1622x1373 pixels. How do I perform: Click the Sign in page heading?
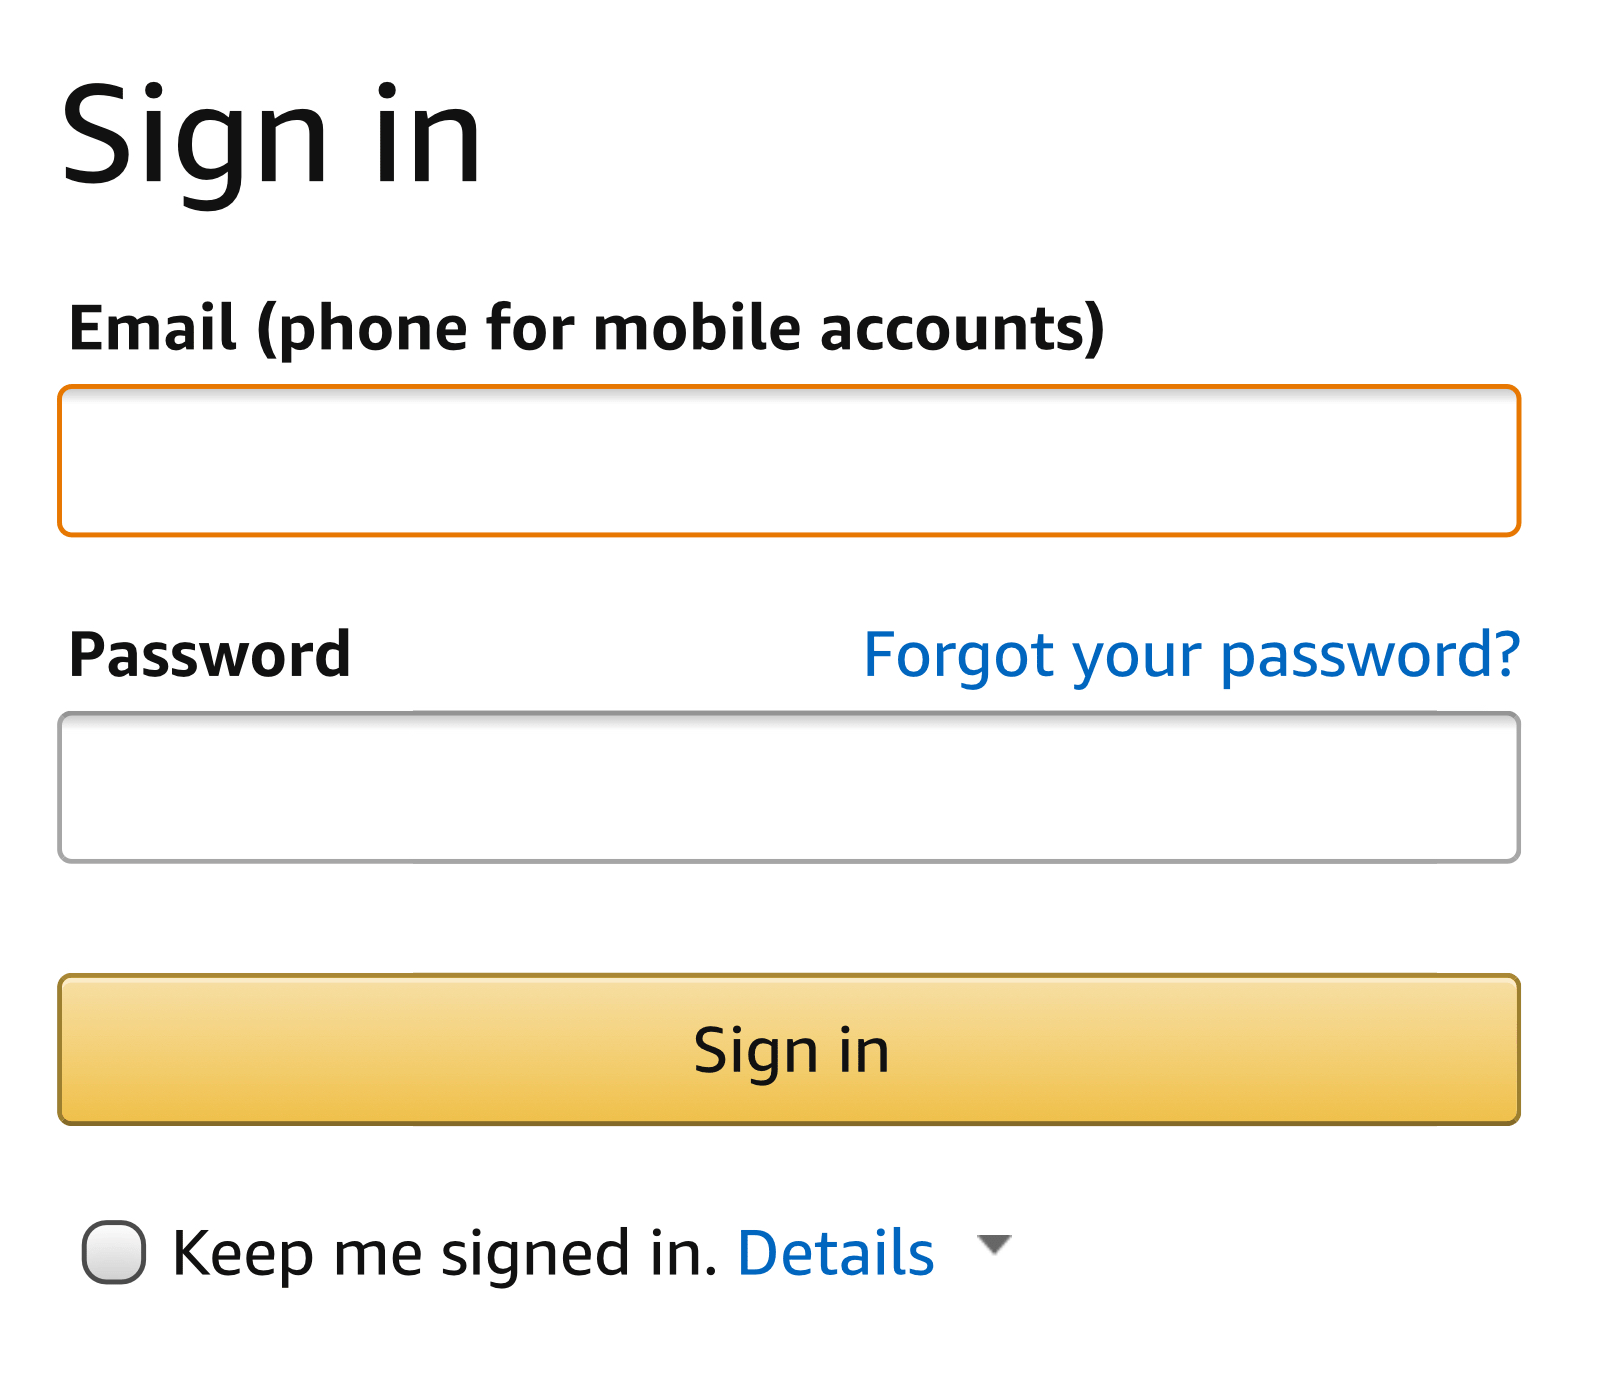pyautogui.click(x=272, y=136)
